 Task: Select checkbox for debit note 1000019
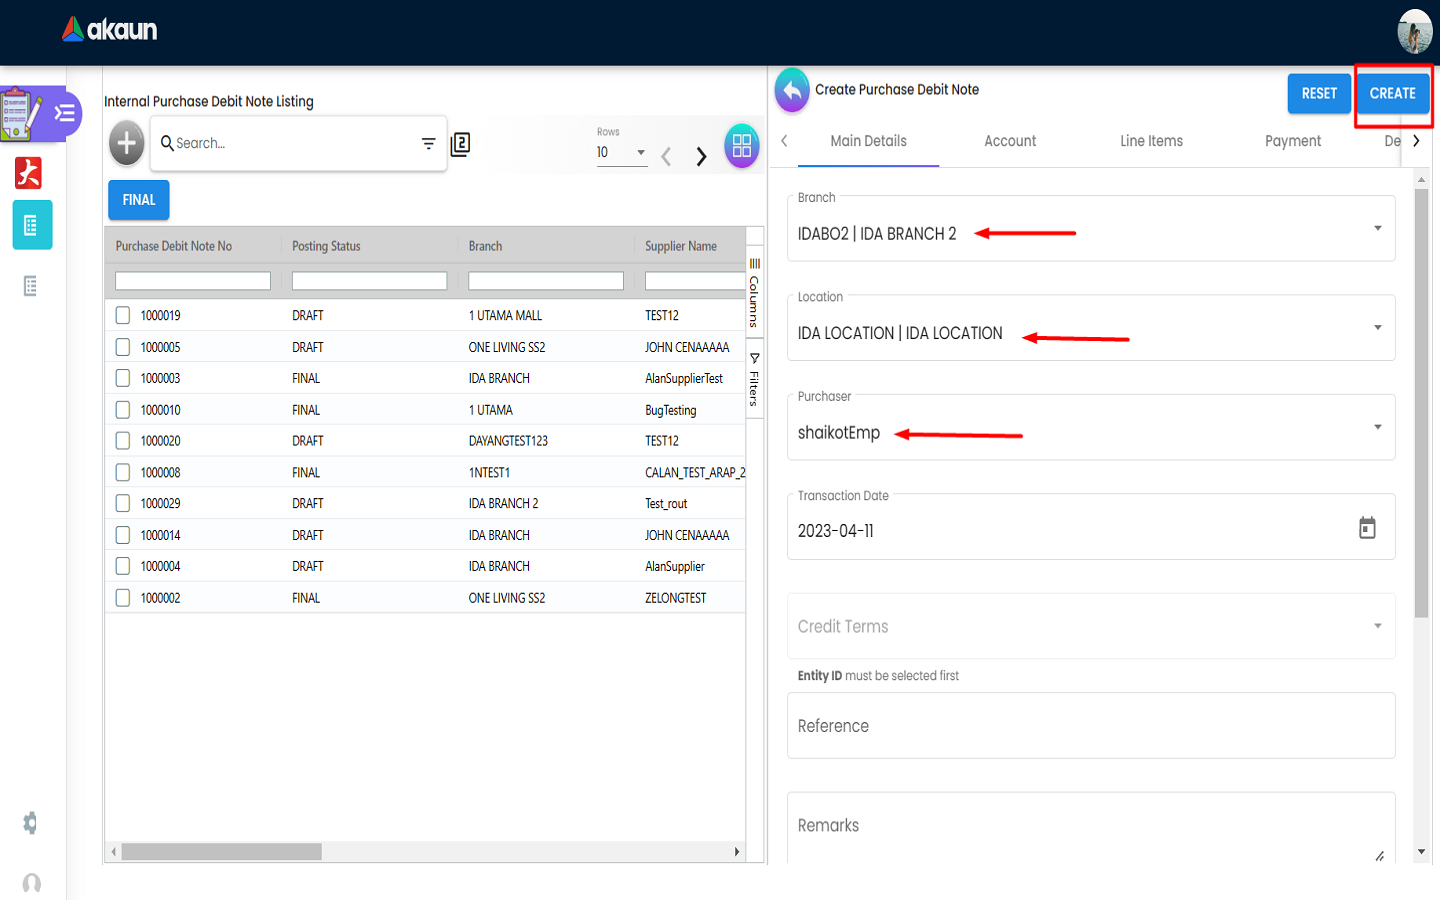123,316
